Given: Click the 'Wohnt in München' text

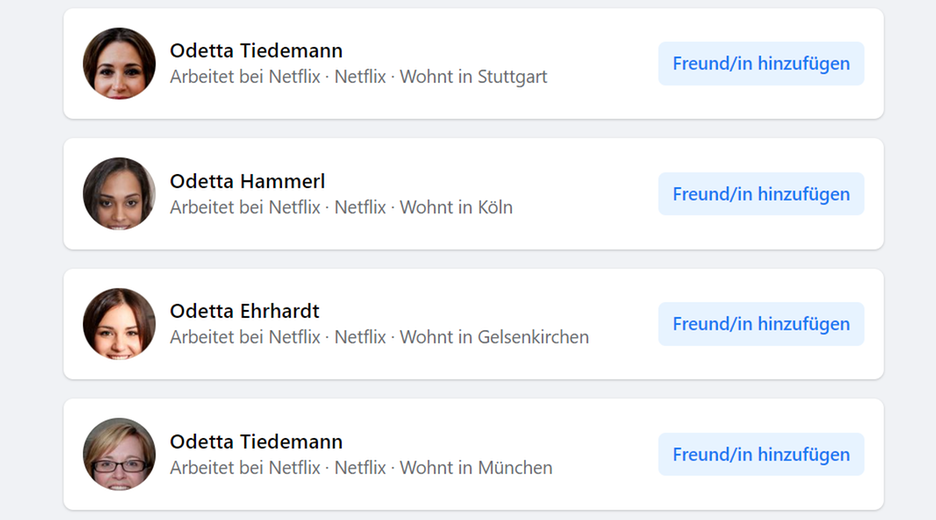Looking at the screenshot, I should pyautogui.click(x=476, y=467).
